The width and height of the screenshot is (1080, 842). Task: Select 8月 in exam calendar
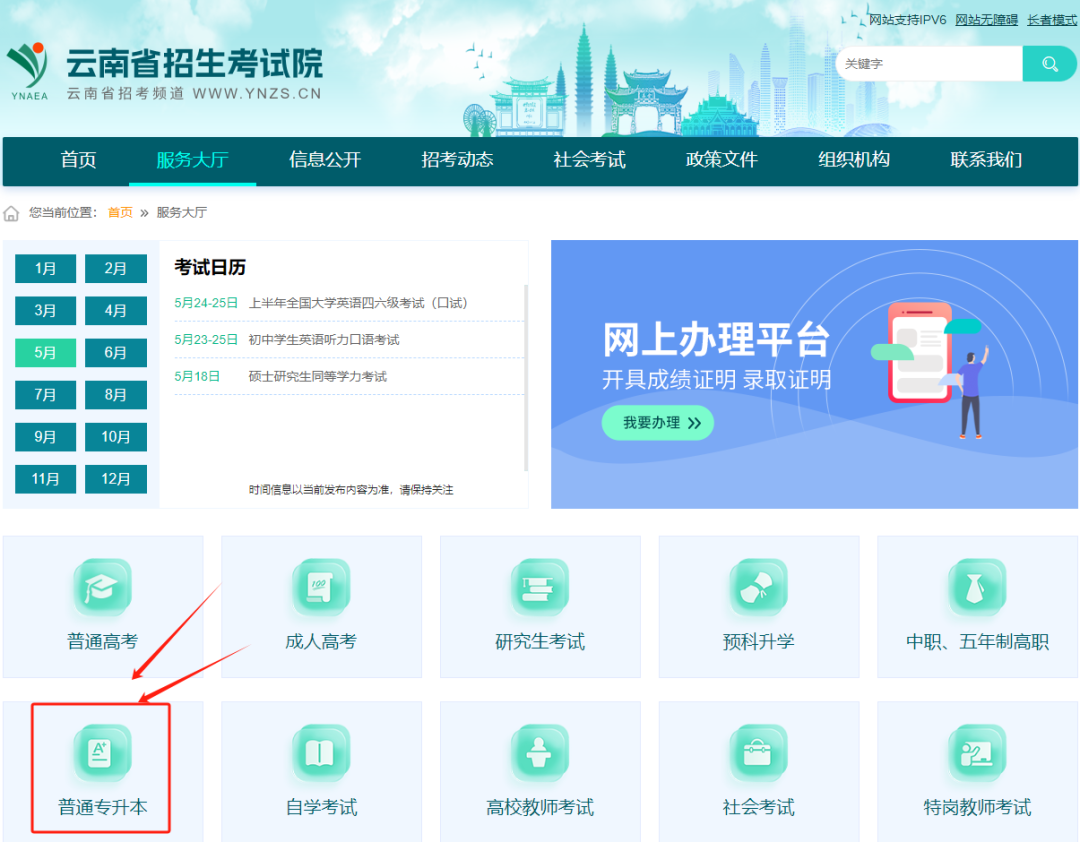[x=116, y=395]
